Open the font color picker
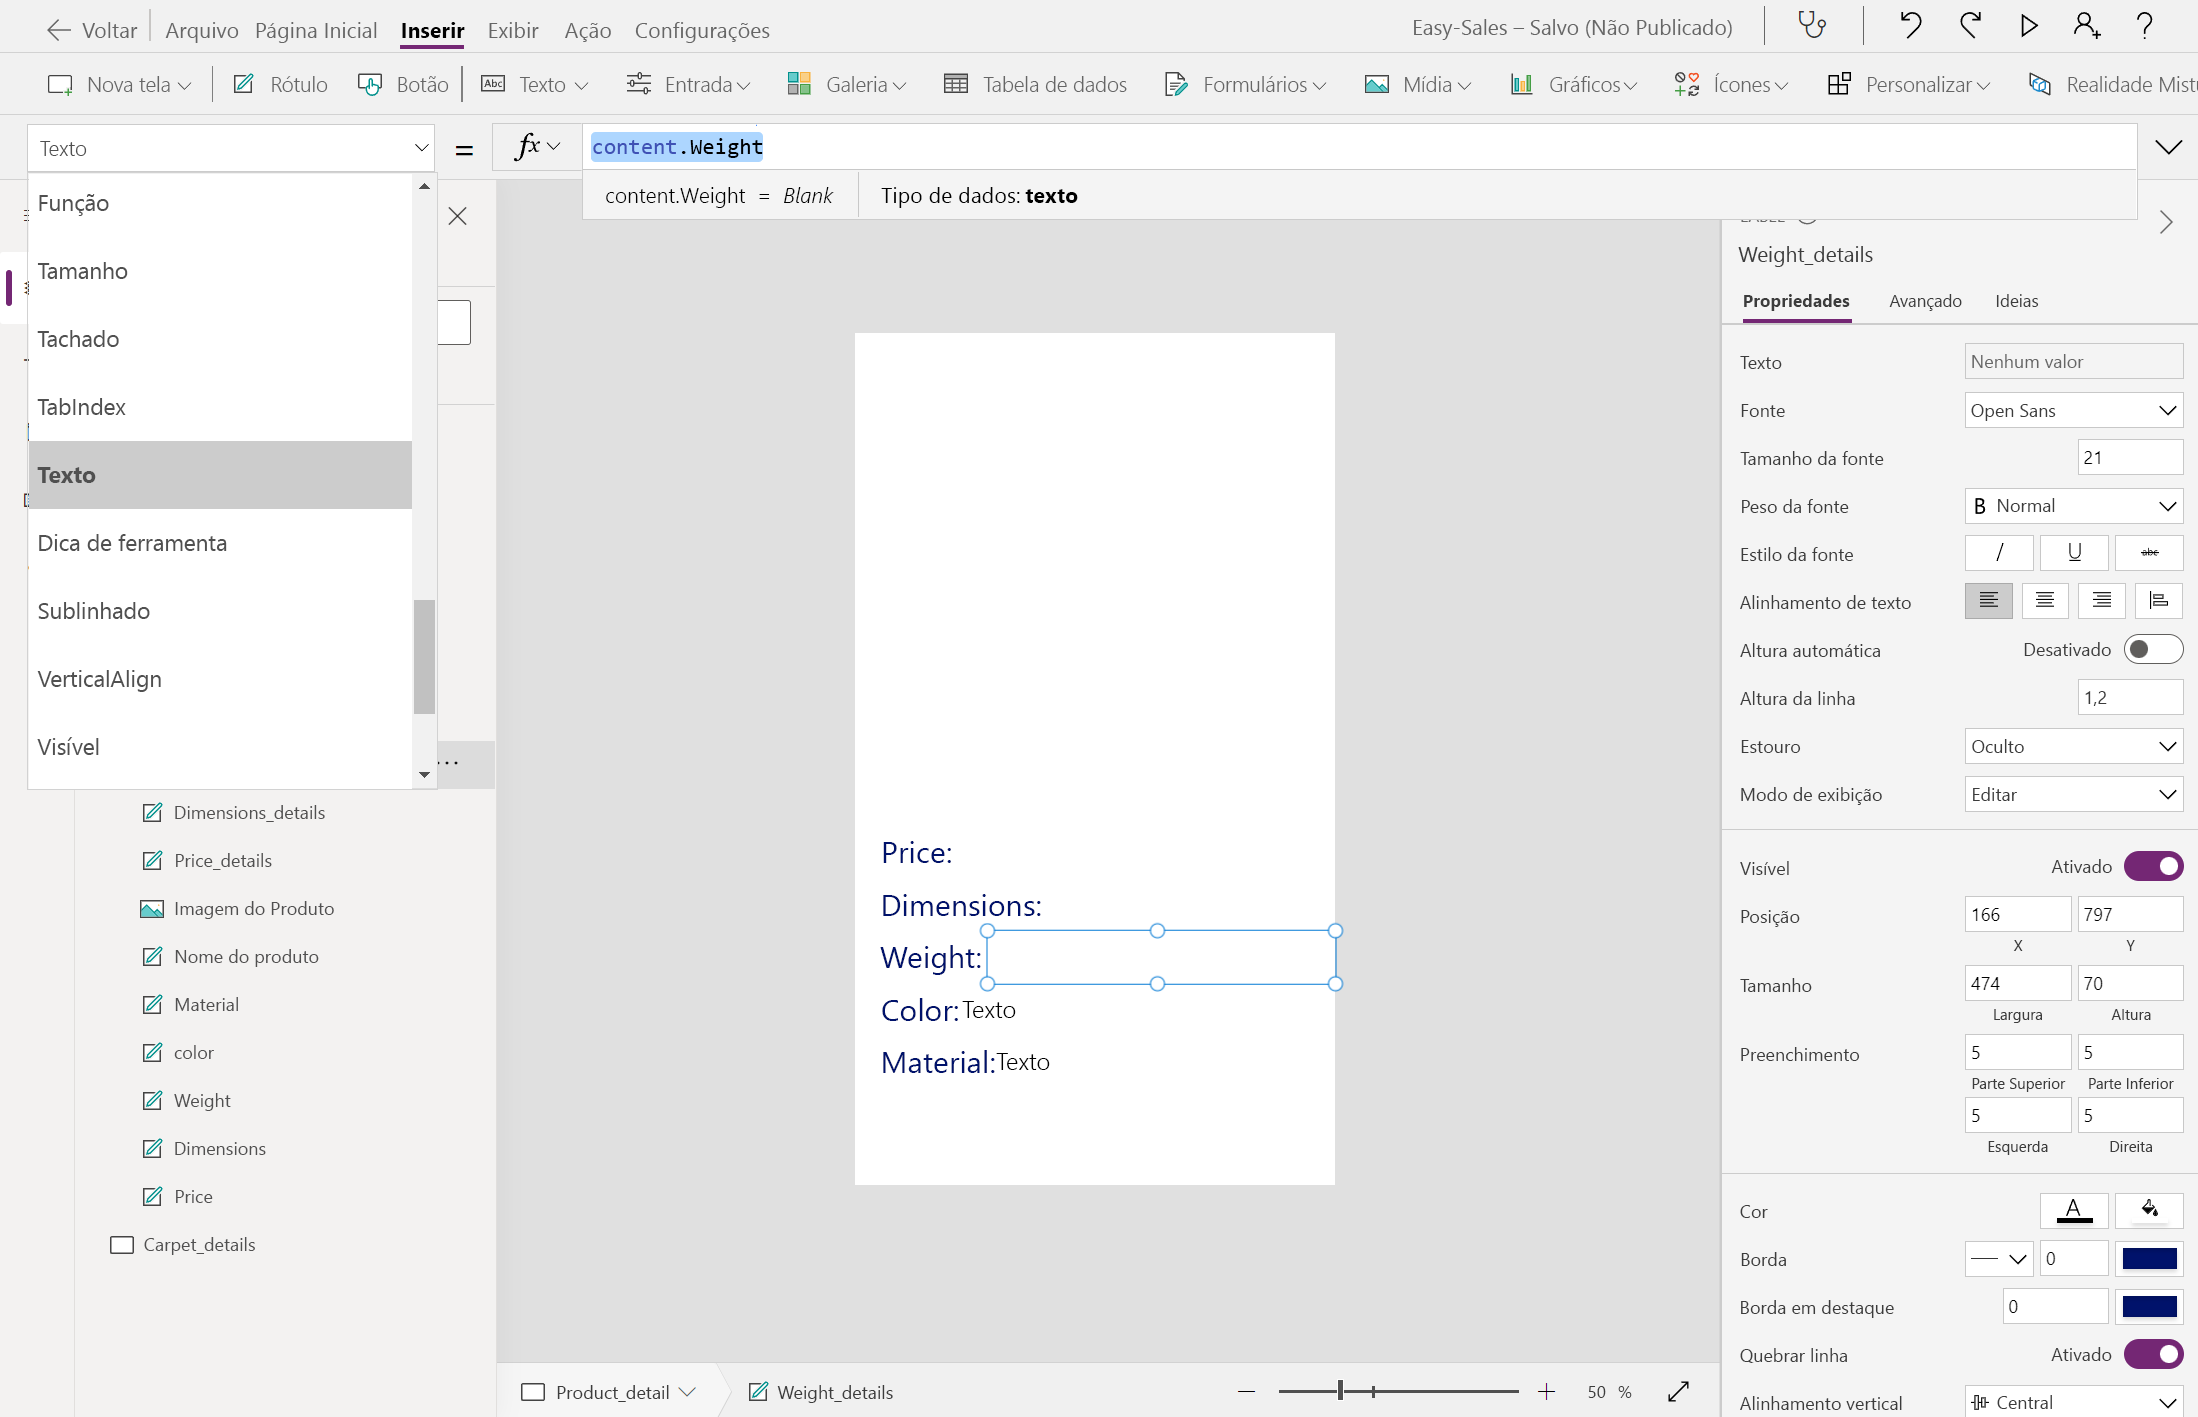Image resolution: width=2198 pixels, height=1417 pixels. 2074,1211
